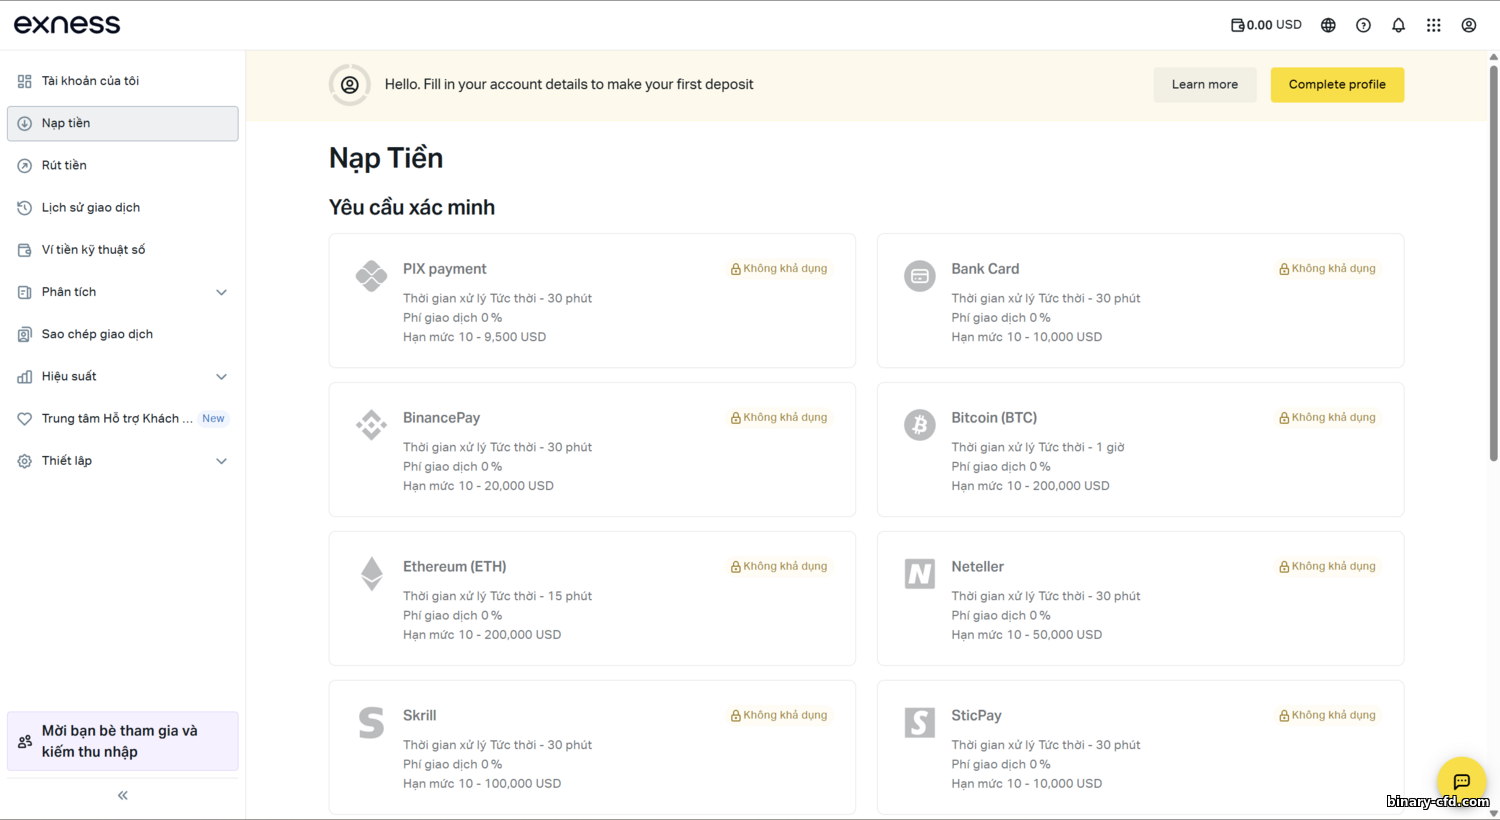Click the page vertical scrollbar
The height and width of the screenshot is (820, 1500).
1493,260
